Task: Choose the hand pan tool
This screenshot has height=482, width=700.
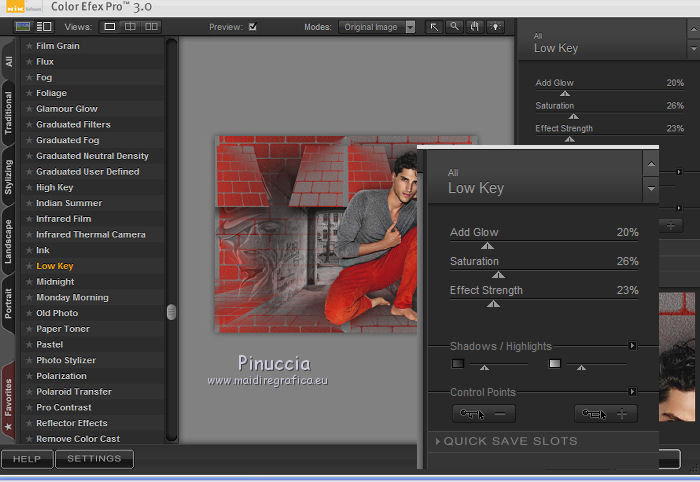Action: tap(474, 27)
